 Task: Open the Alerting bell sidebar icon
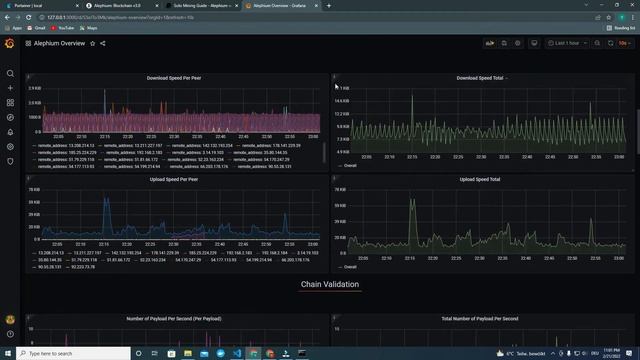(10, 132)
